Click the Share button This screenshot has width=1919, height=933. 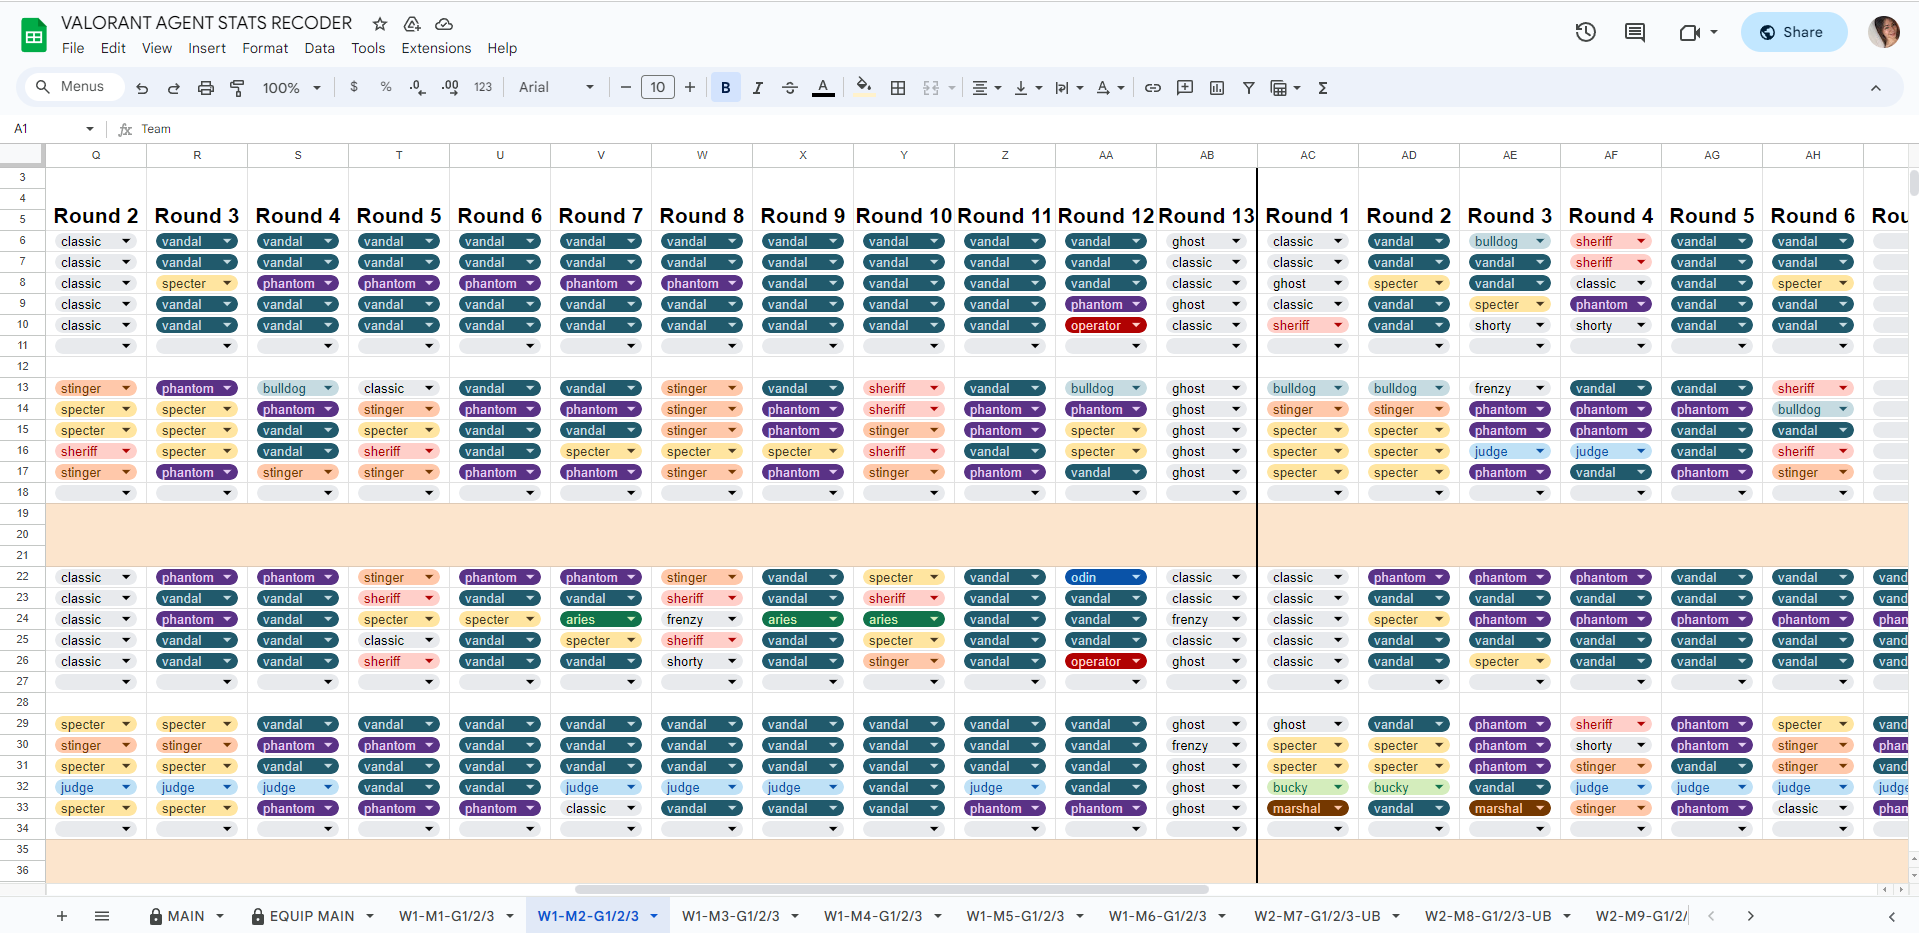tap(1794, 32)
